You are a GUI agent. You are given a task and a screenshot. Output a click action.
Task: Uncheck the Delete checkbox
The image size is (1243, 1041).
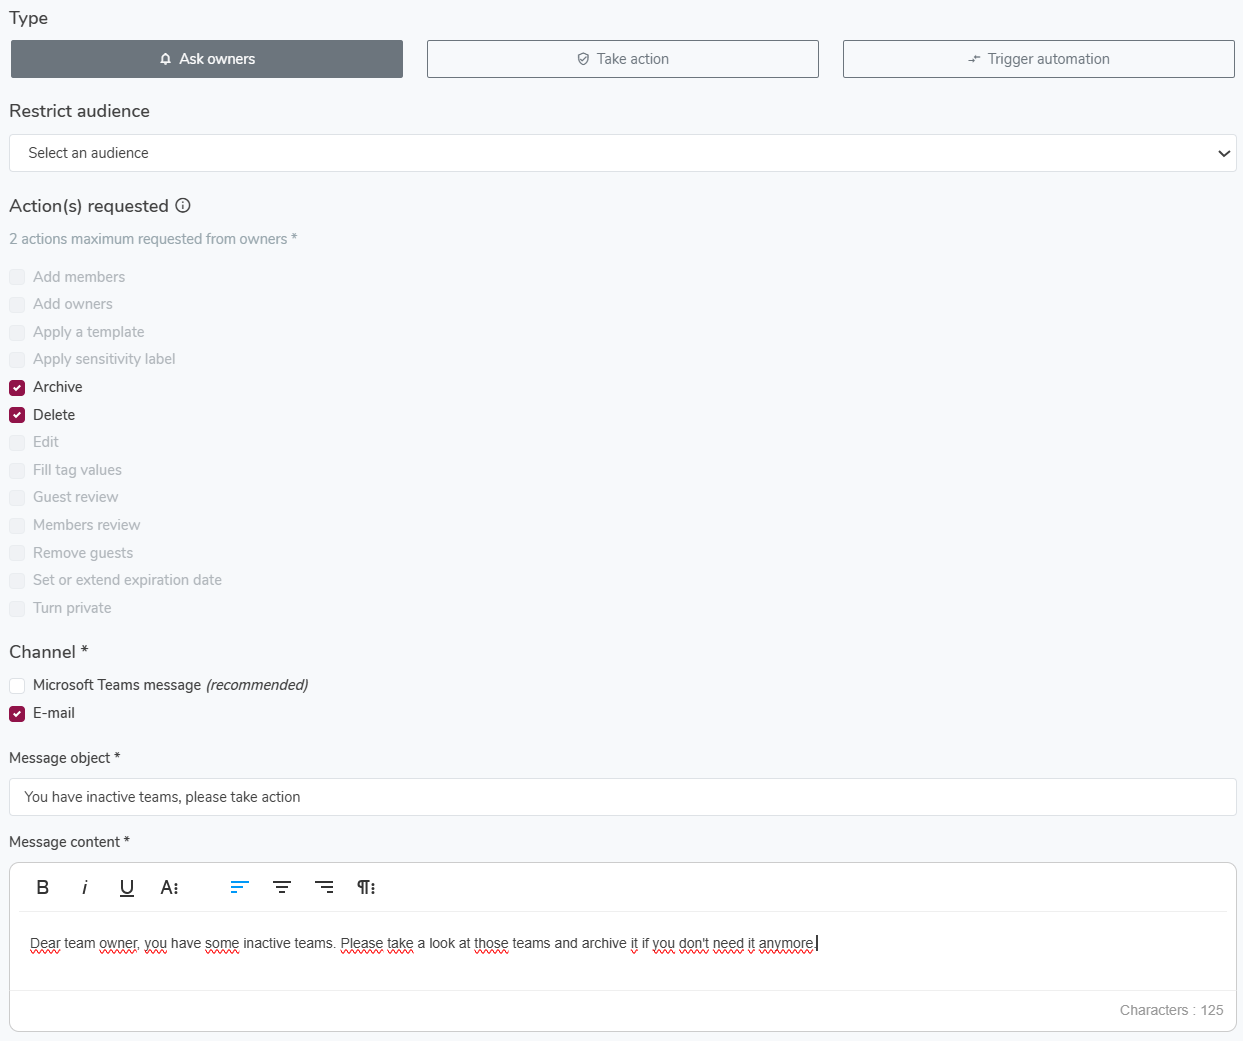[17, 415]
